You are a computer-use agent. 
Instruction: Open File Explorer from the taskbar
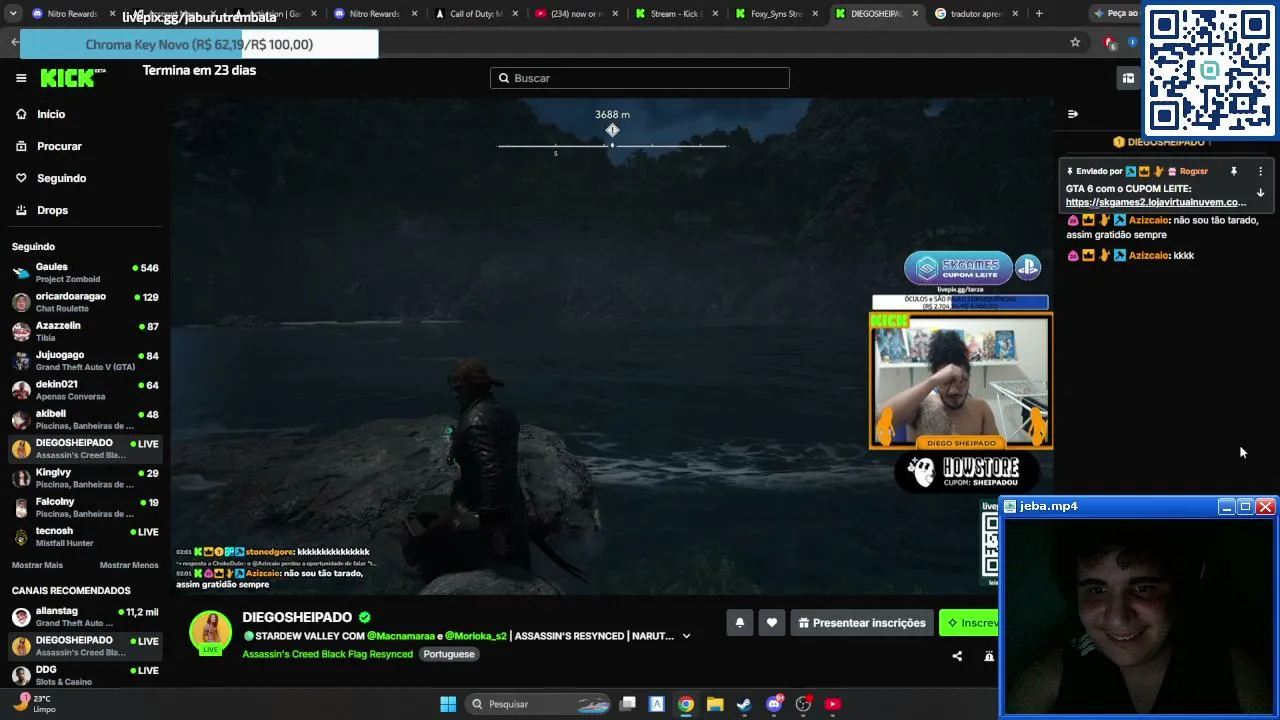pos(715,704)
